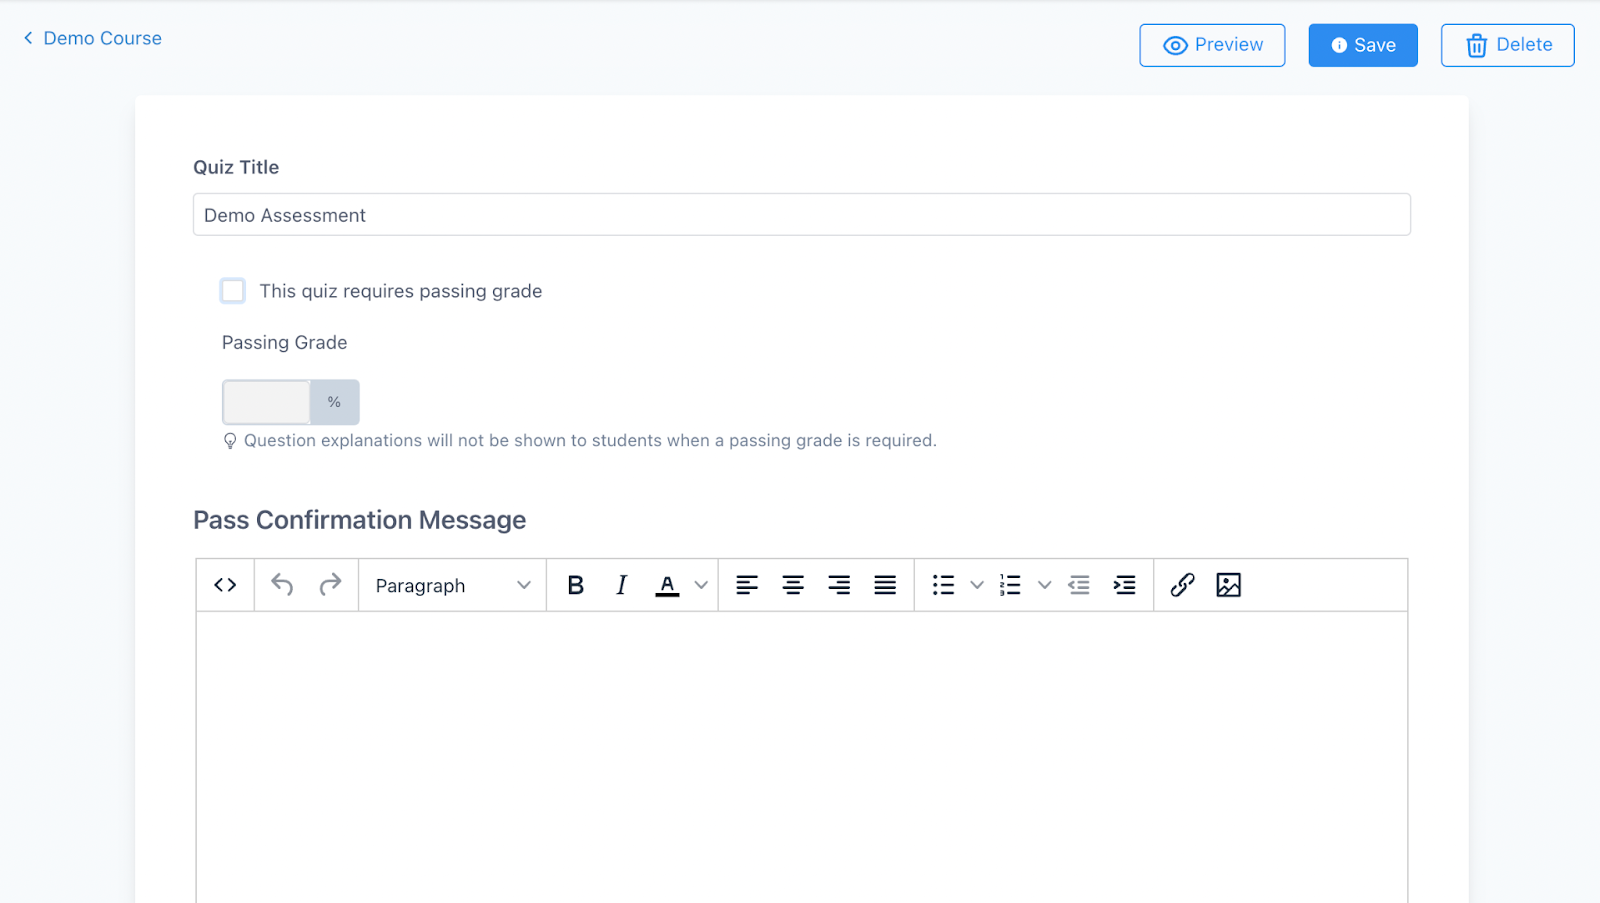
Task: Open the source code view icon
Action: 225,585
